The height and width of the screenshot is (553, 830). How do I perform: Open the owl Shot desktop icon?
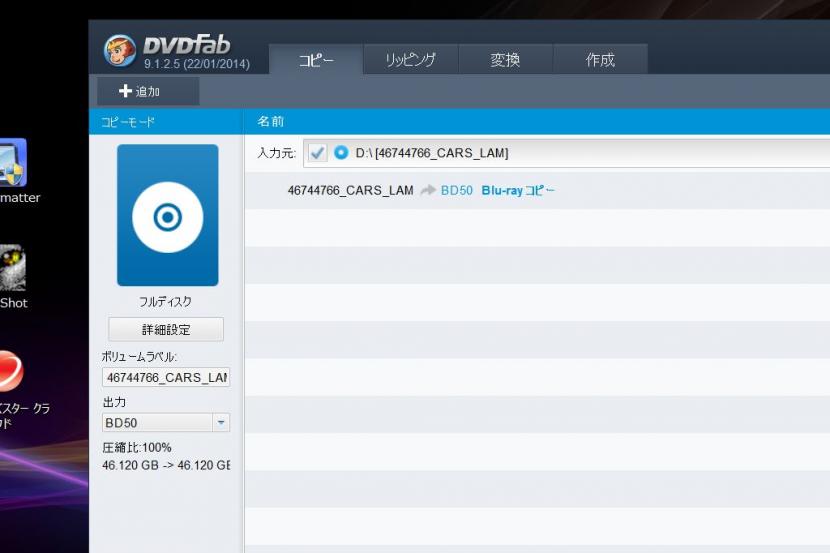coord(12,268)
